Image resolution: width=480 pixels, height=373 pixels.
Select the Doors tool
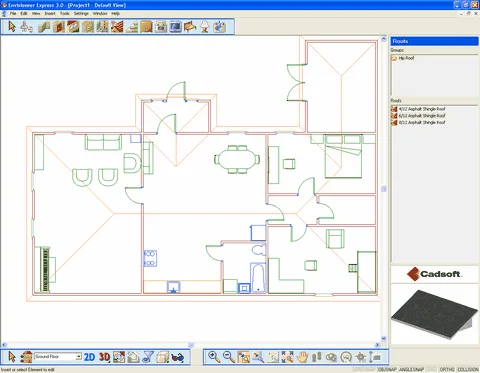59,27
